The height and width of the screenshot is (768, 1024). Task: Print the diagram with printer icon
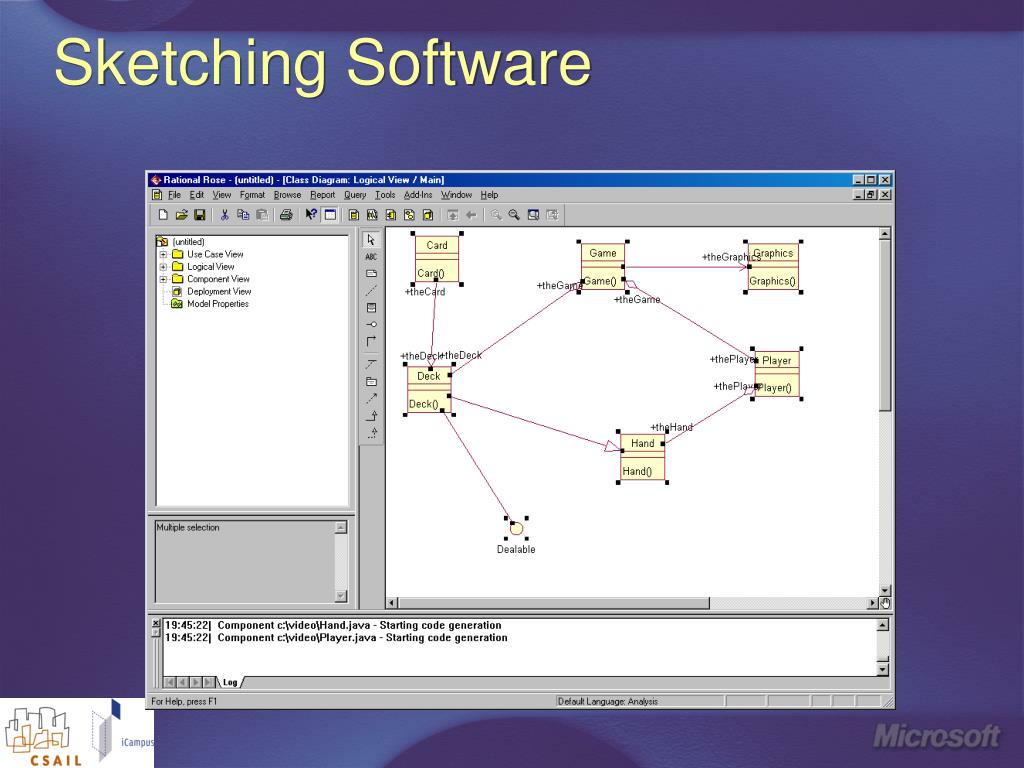[x=286, y=215]
